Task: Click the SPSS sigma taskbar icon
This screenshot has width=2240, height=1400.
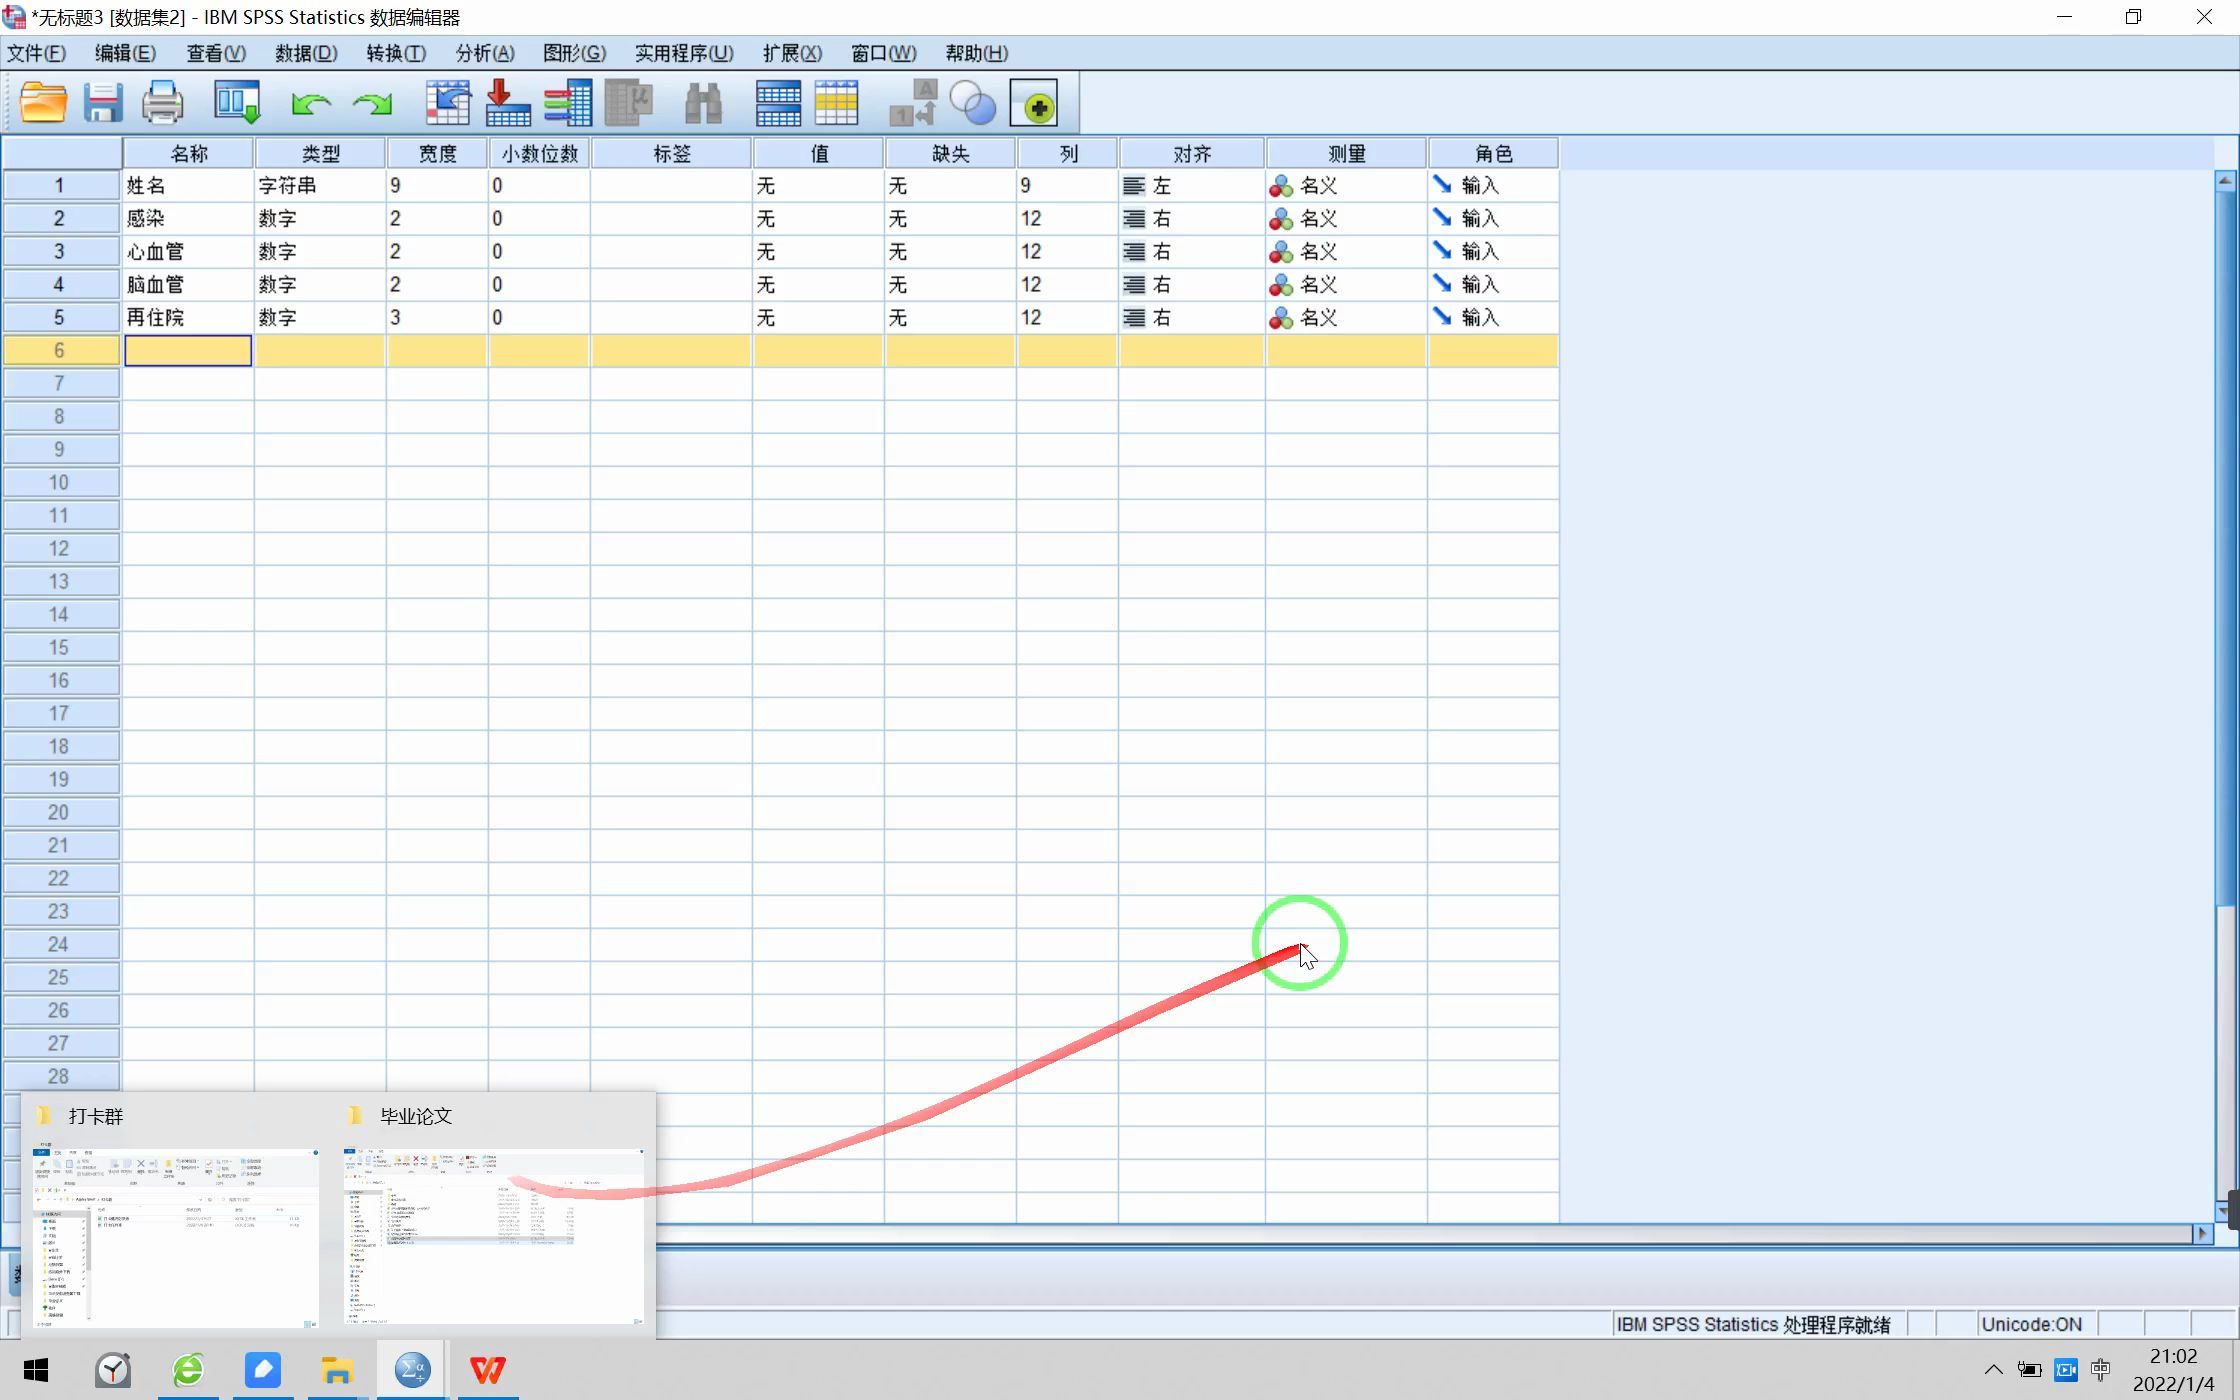Action: (412, 1370)
